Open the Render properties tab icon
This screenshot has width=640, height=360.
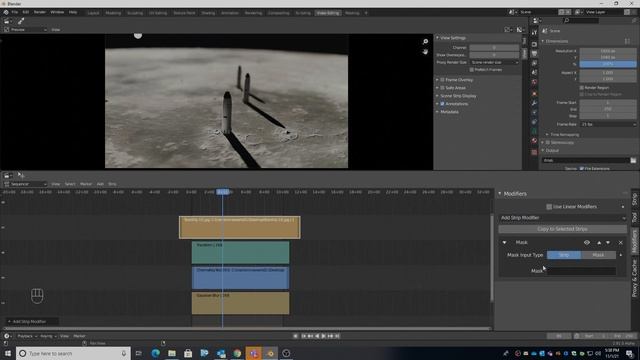[x=534, y=44]
